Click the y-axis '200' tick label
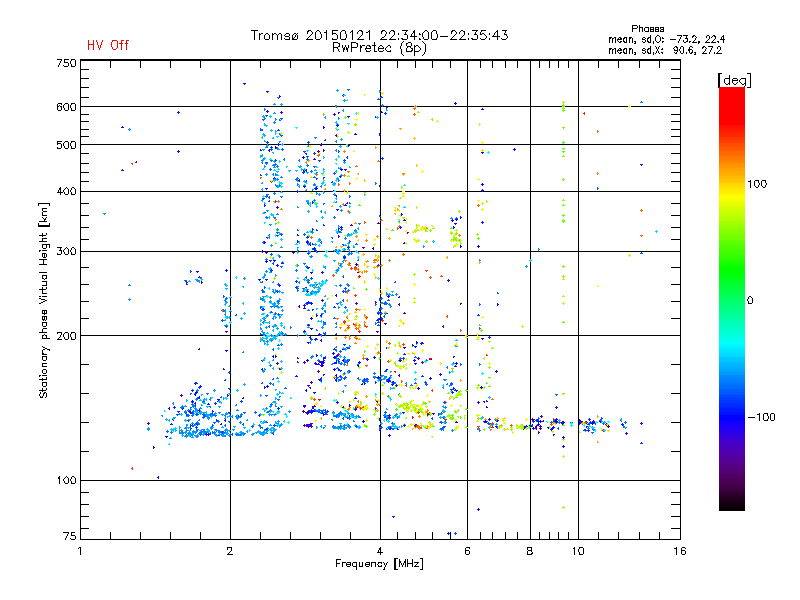This screenshot has height=600, width=800. click(67, 336)
